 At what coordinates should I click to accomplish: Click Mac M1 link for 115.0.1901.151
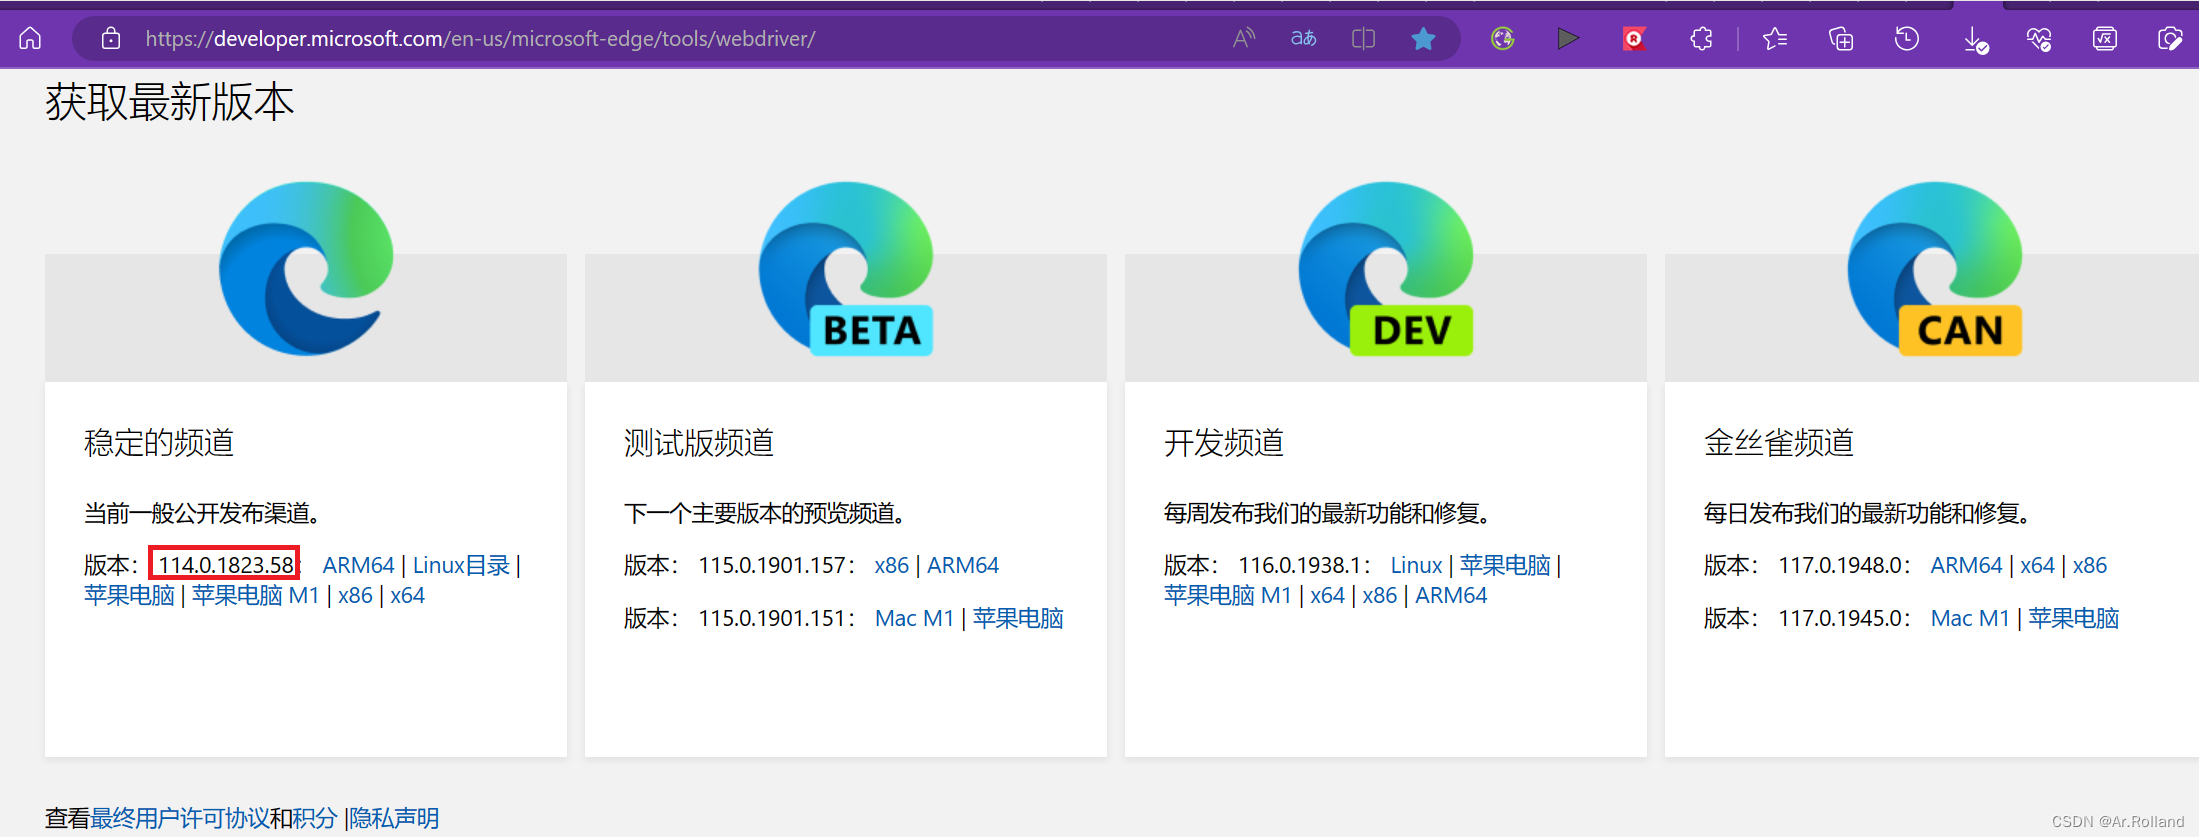point(914,618)
